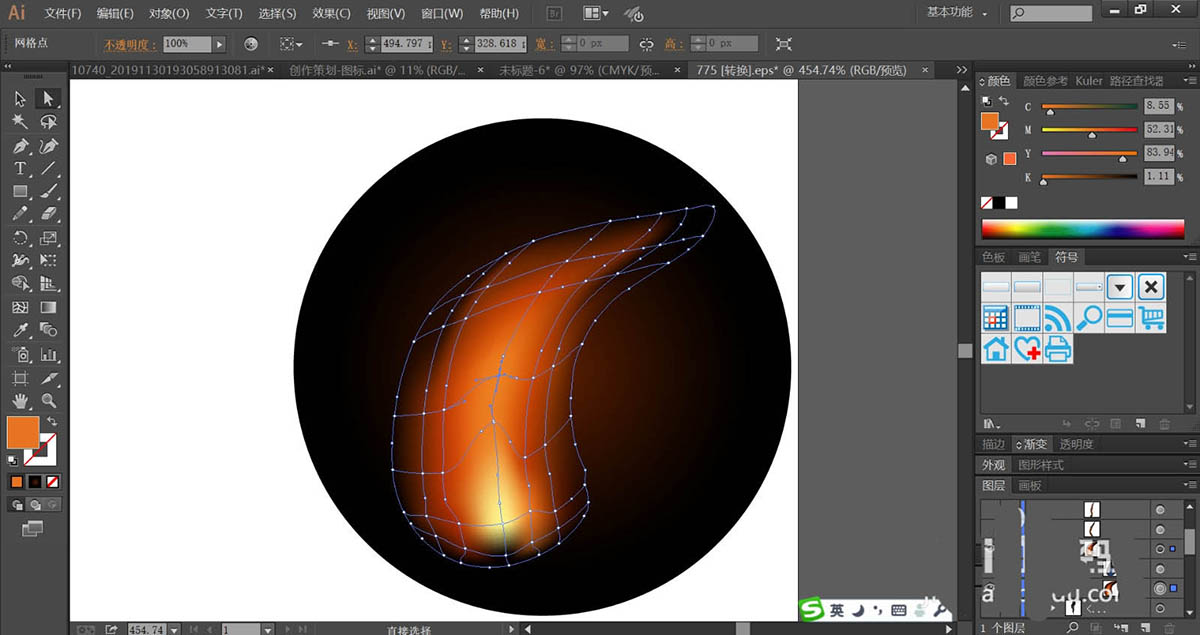This screenshot has width=1200, height=635.
Task: Pick a color from the spectrum bar
Action: coord(1083,229)
